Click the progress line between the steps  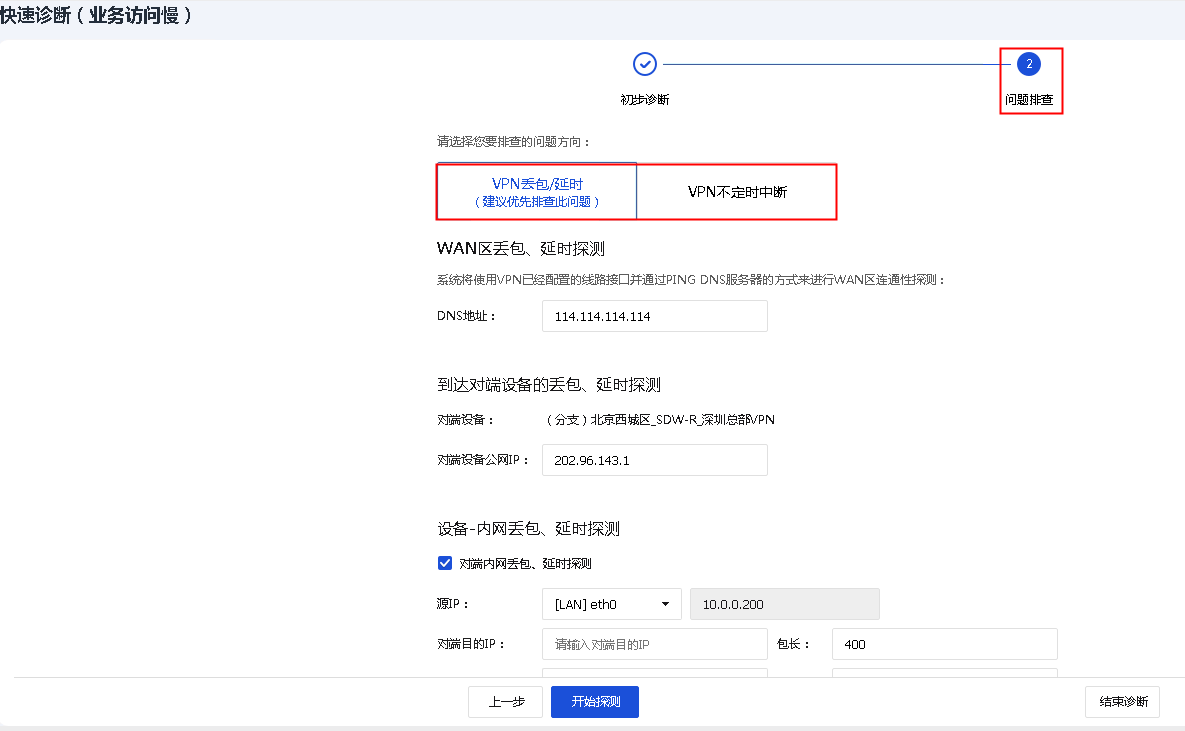point(835,65)
